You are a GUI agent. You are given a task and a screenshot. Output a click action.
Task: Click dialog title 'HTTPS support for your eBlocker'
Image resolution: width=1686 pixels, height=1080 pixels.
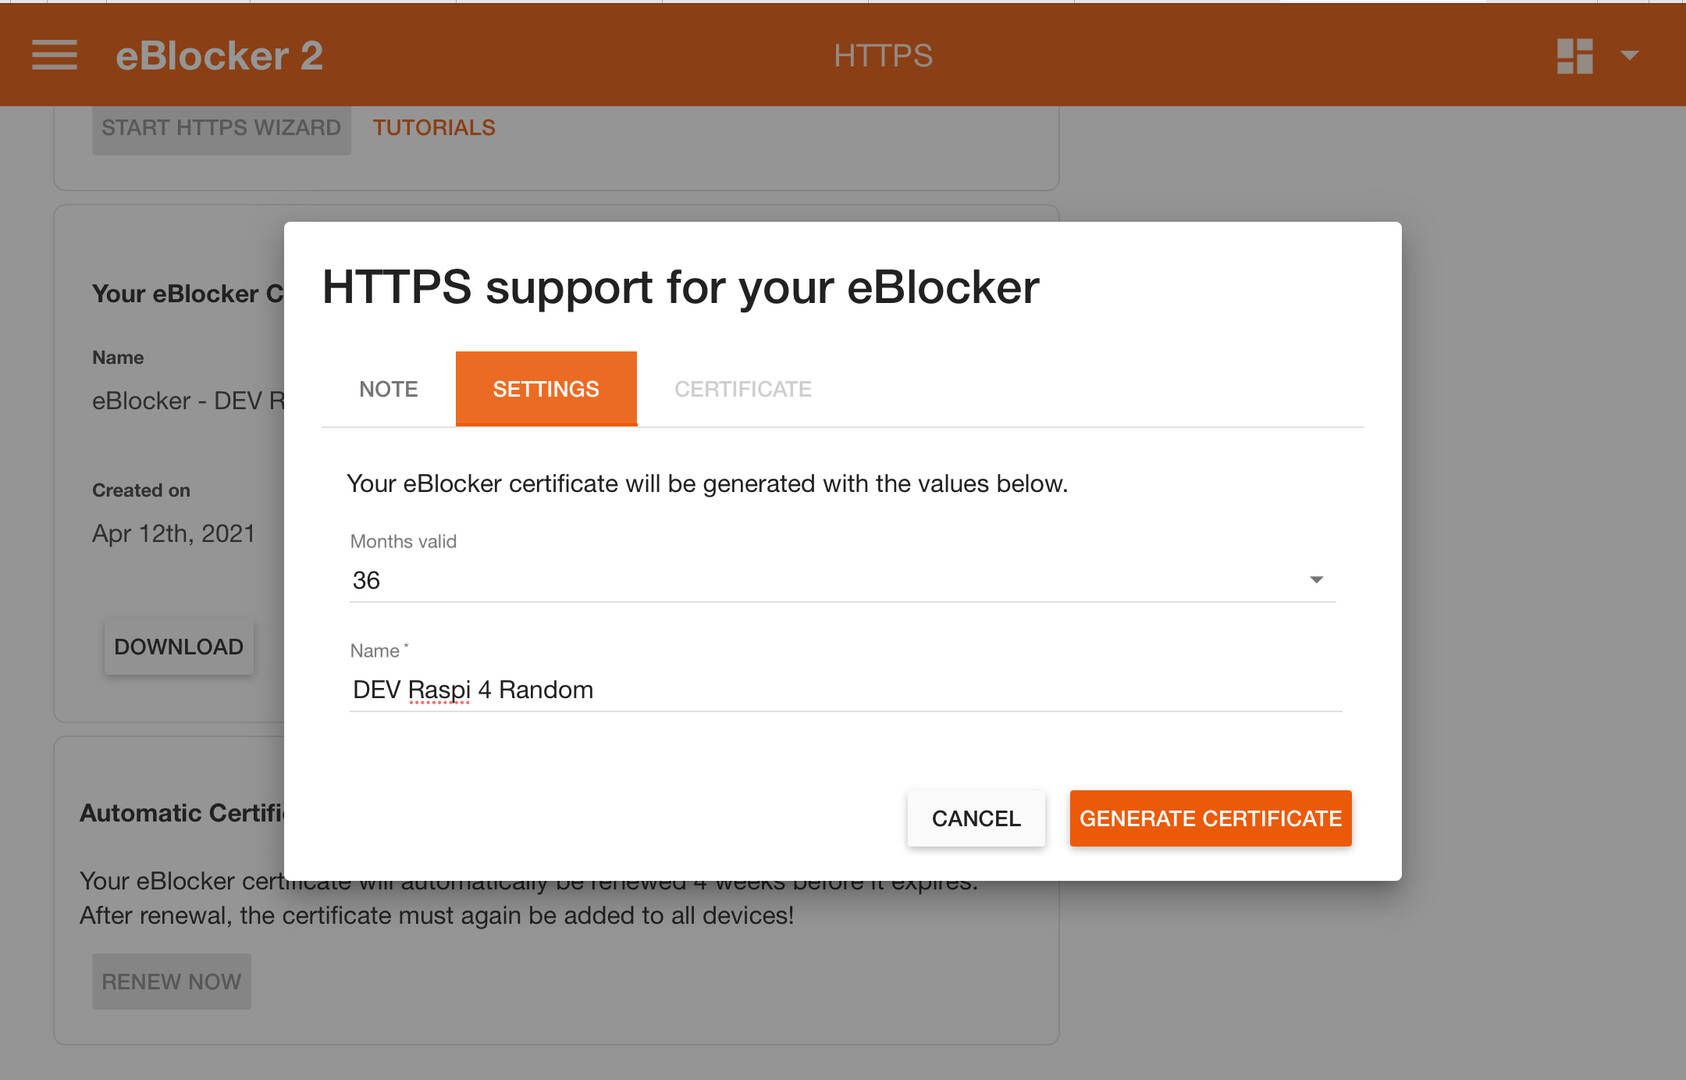point(680,288)
